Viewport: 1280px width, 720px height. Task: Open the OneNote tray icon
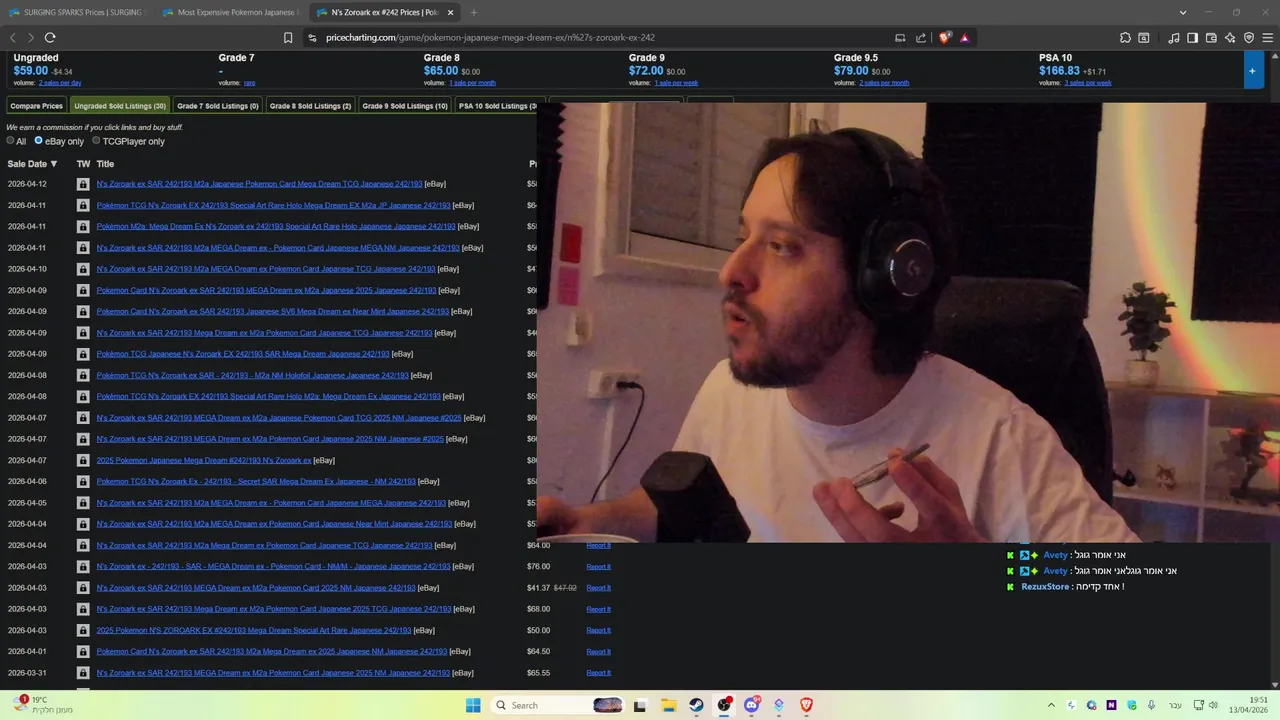click(1111, 705)
